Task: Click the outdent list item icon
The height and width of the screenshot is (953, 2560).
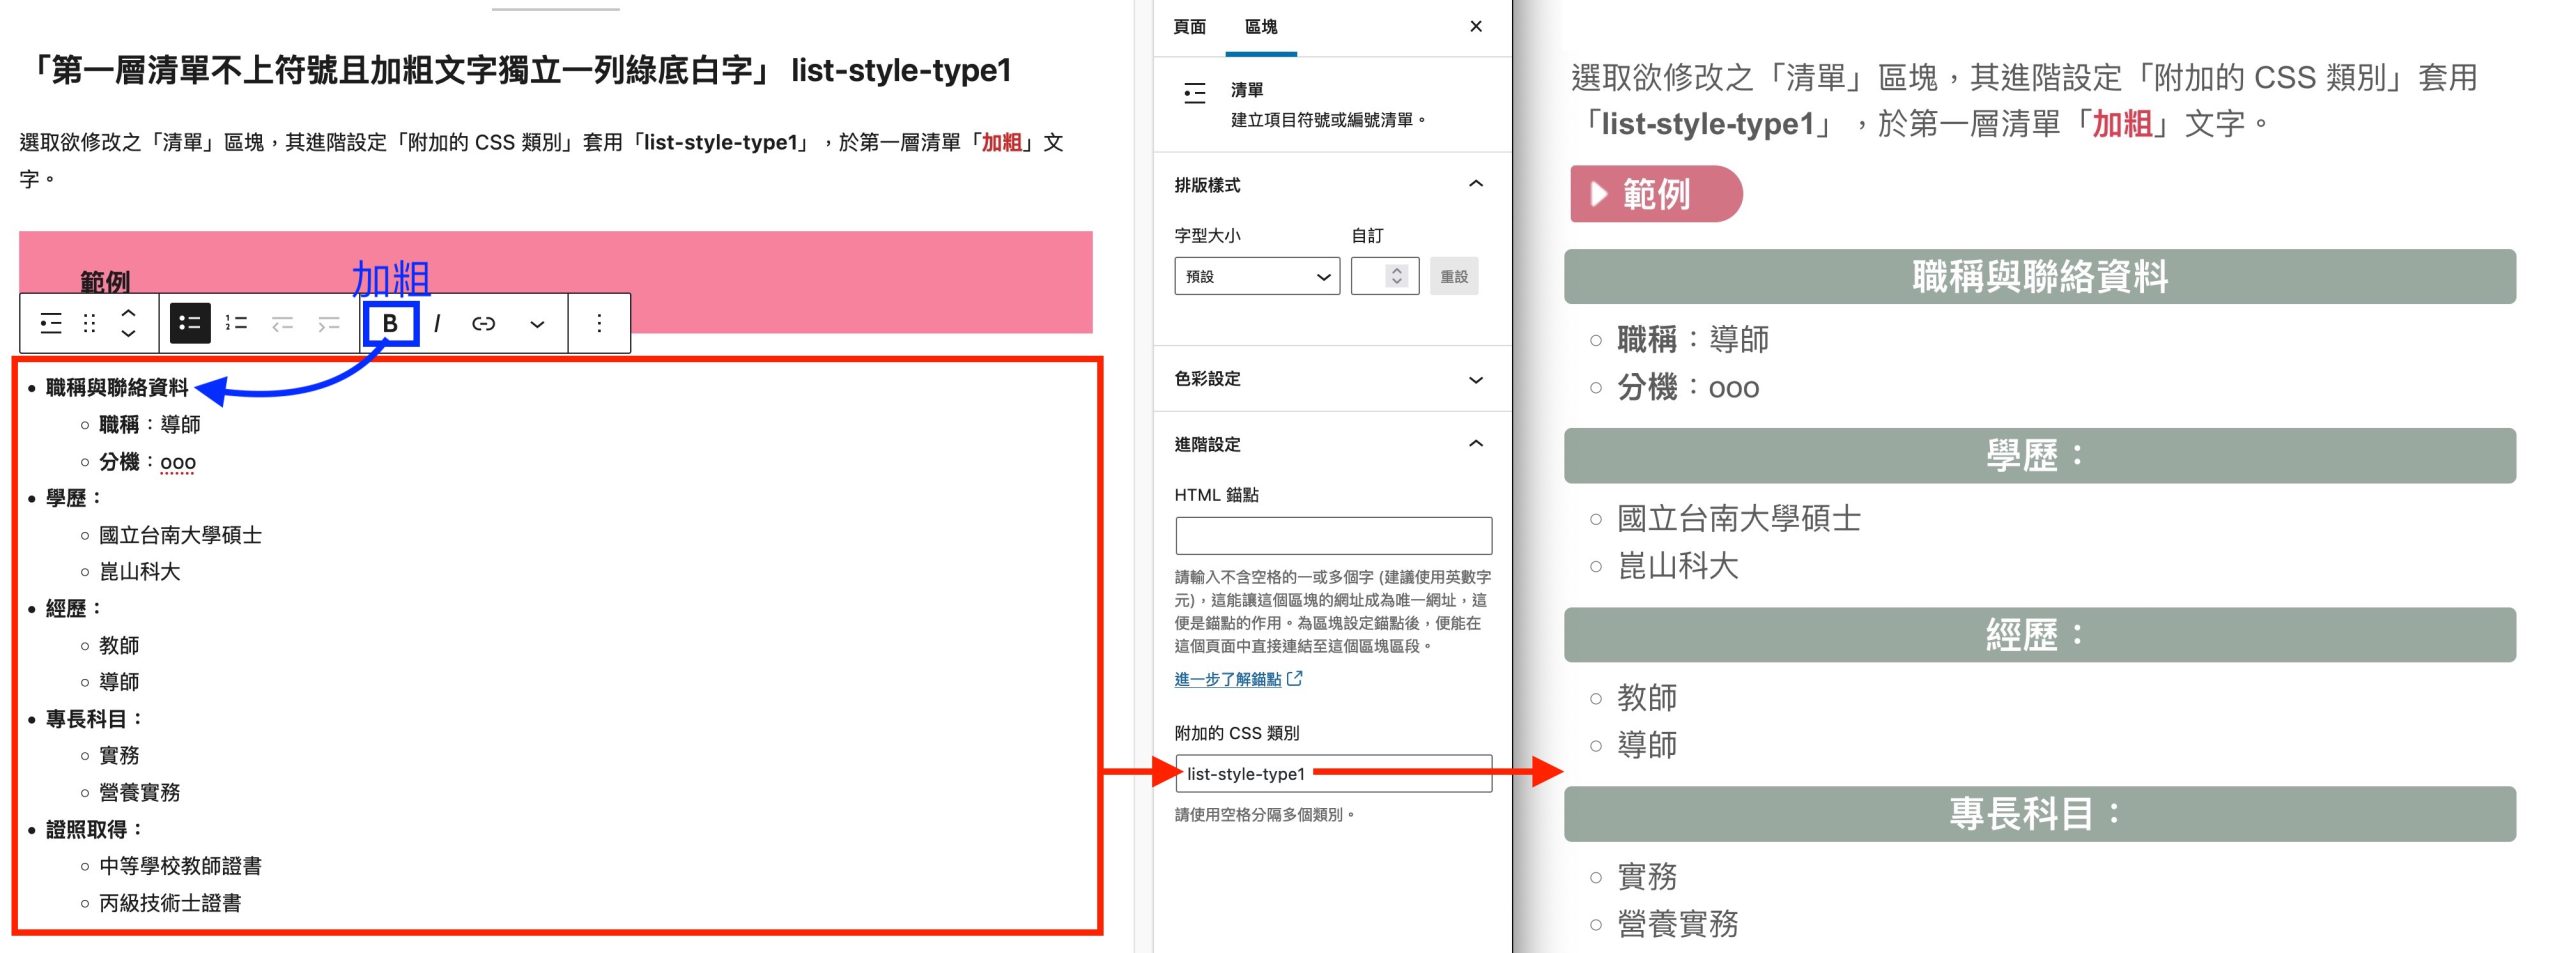Action: click(x=282, y=323)
